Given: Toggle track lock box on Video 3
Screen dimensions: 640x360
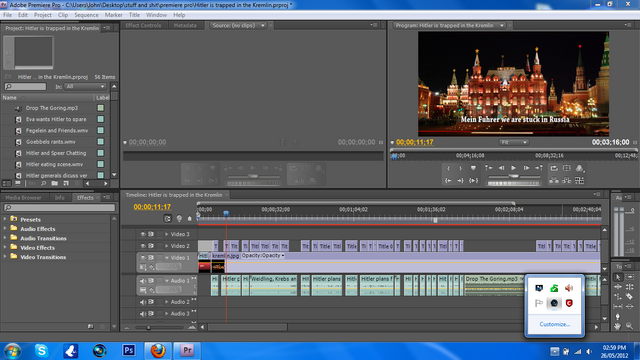Looking at the screenshot, I should coord(160,234).
